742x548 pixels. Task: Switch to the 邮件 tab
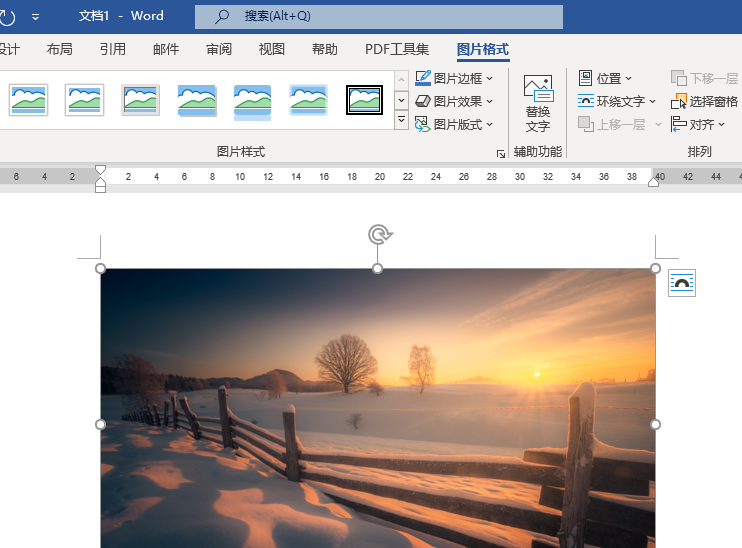click(x=166, y=49)
